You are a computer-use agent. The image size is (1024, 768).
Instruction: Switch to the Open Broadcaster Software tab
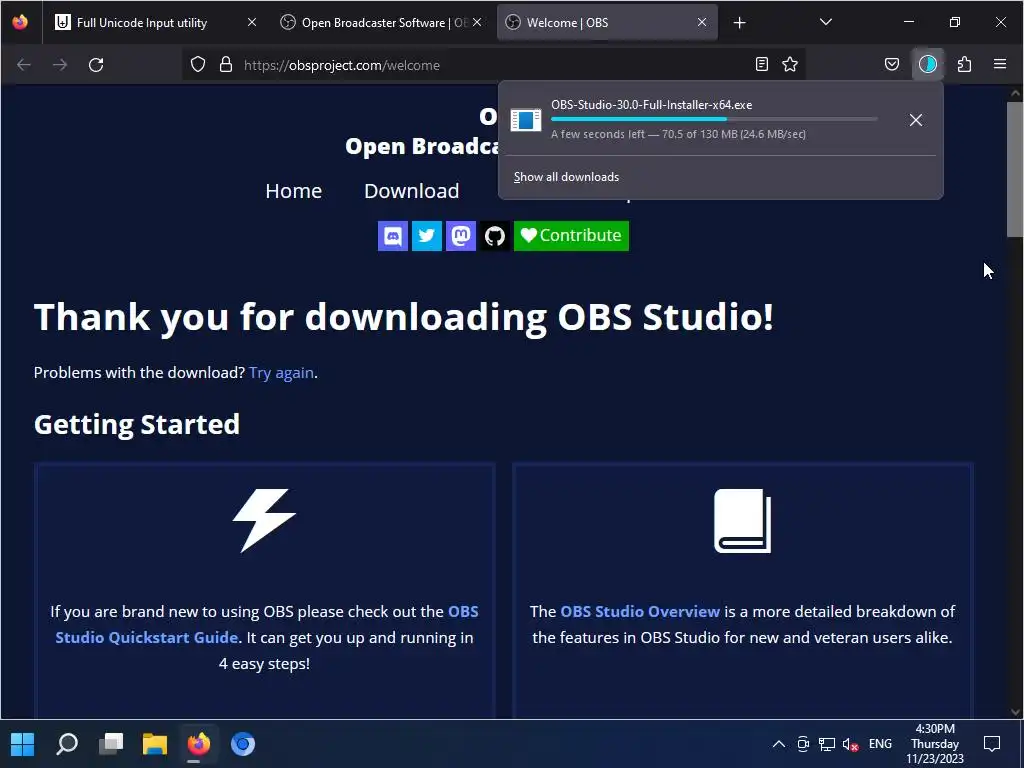pos(381,23)
